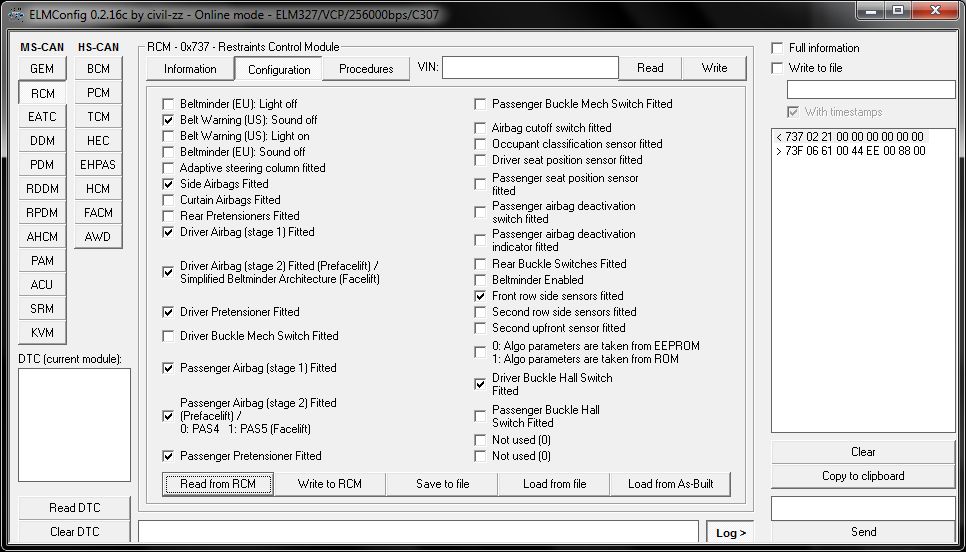Click Read from RCM button

218,484
